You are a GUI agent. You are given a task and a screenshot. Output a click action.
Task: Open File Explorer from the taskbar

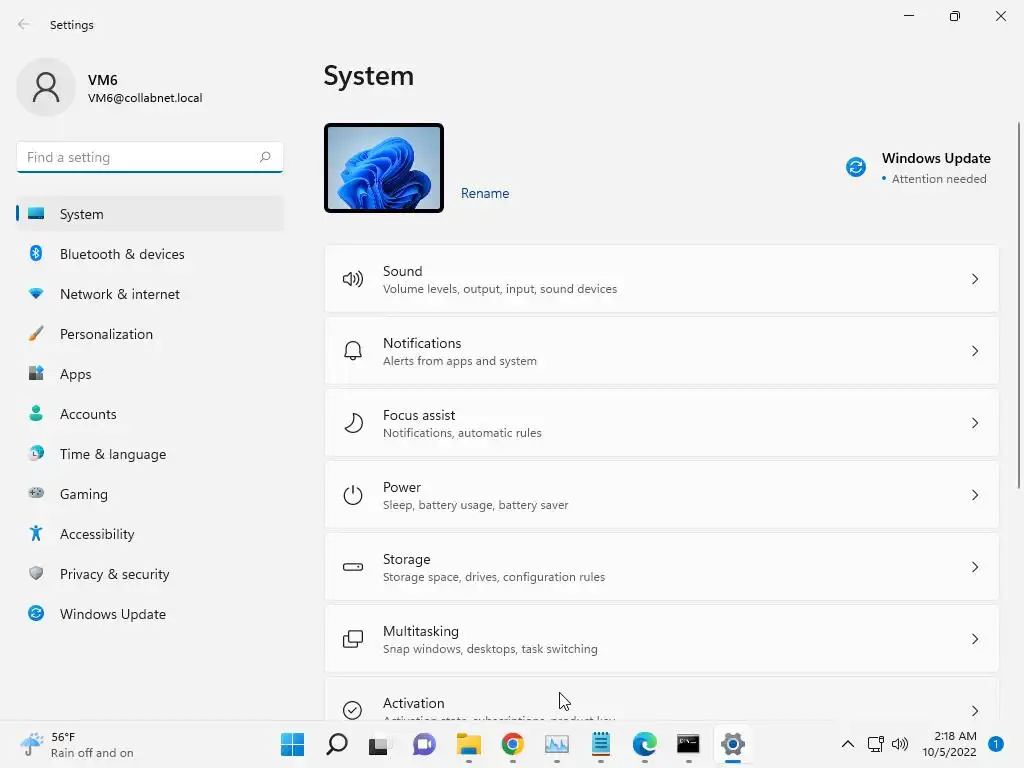[468, 744]
